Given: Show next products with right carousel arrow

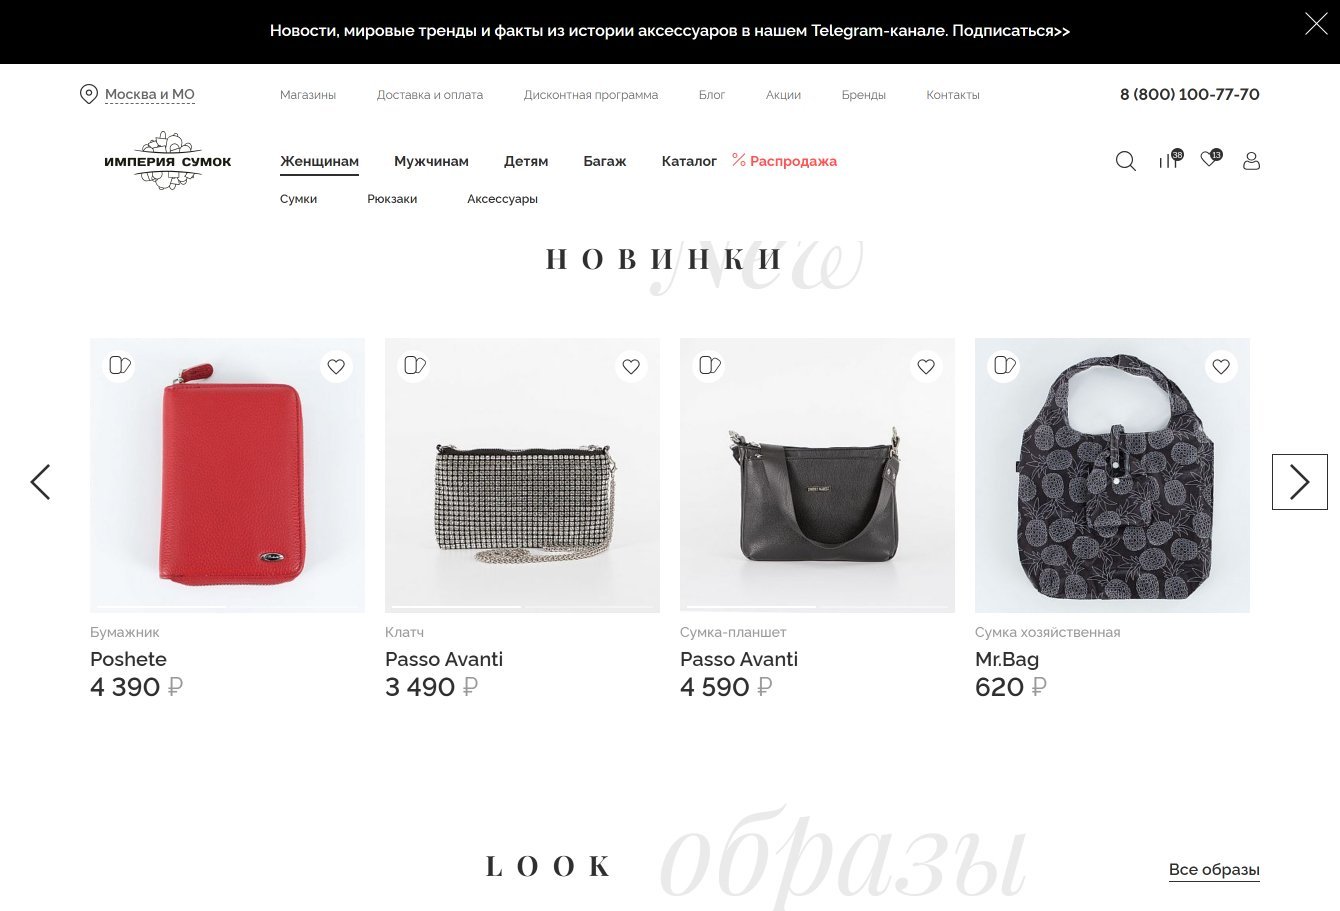Looking at the screenshot, I should point(1299,482).
